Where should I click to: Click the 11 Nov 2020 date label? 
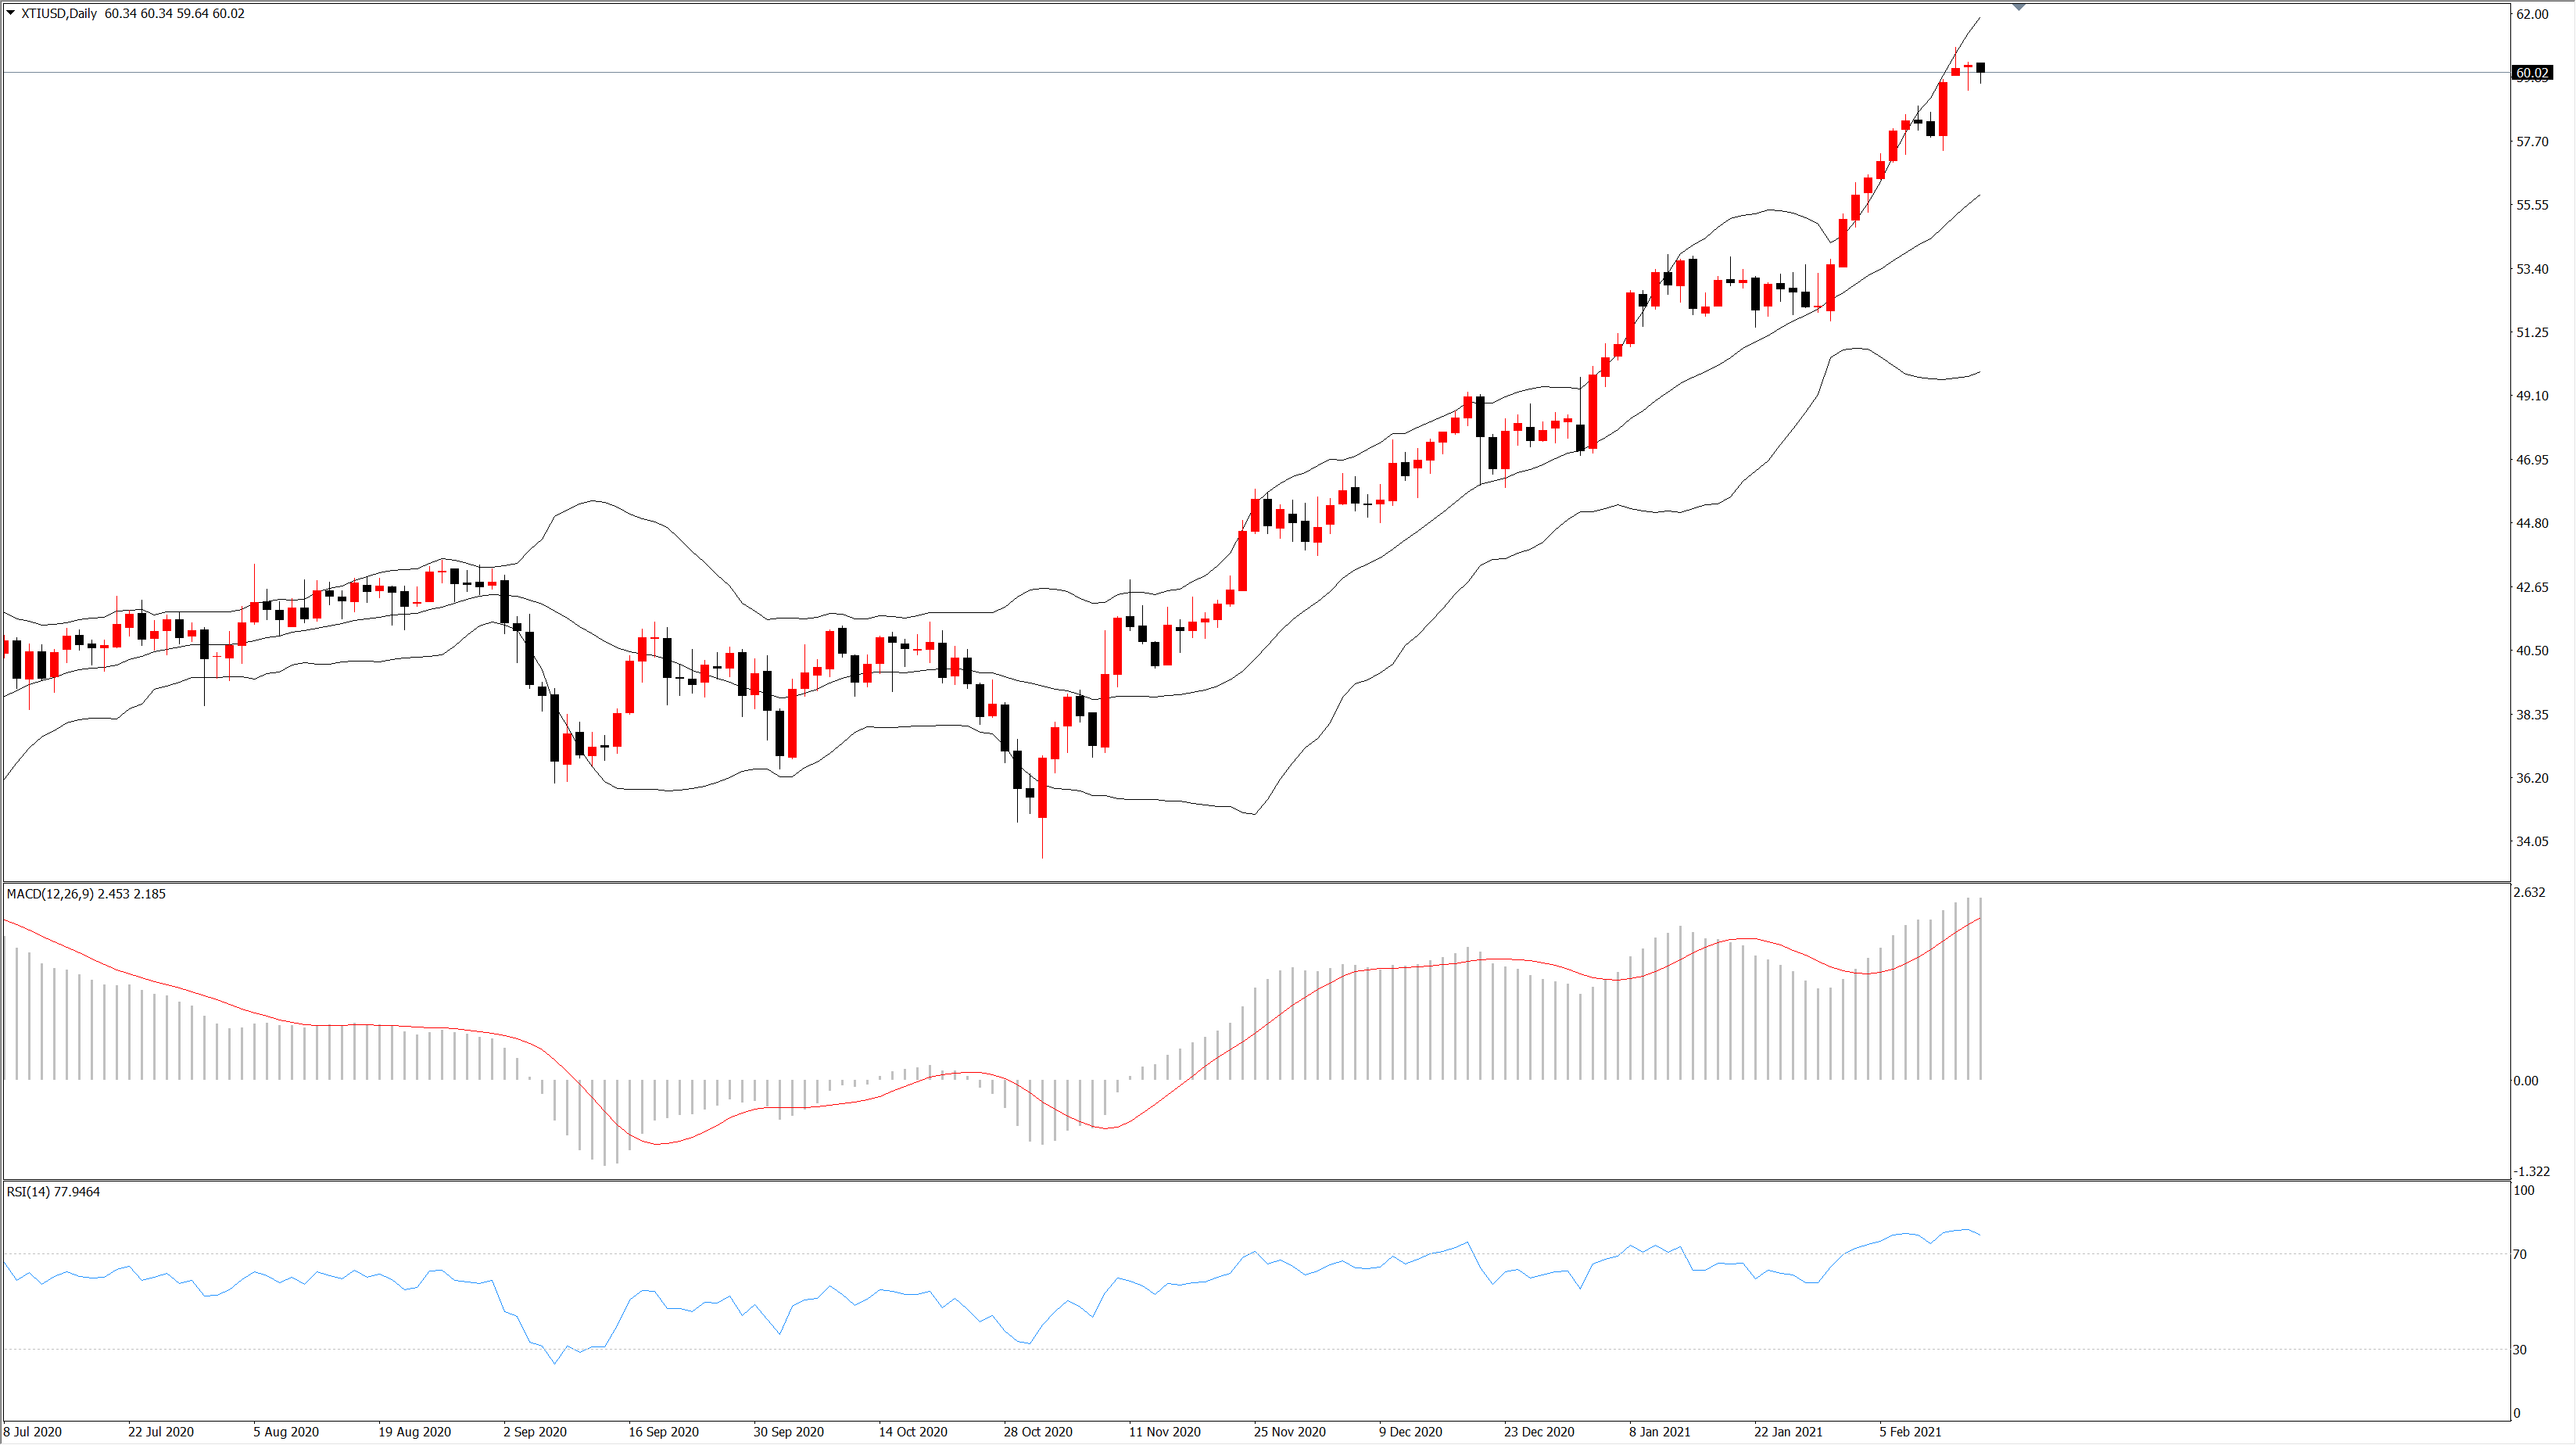pyautogui.click(x=1164, y=1431)
